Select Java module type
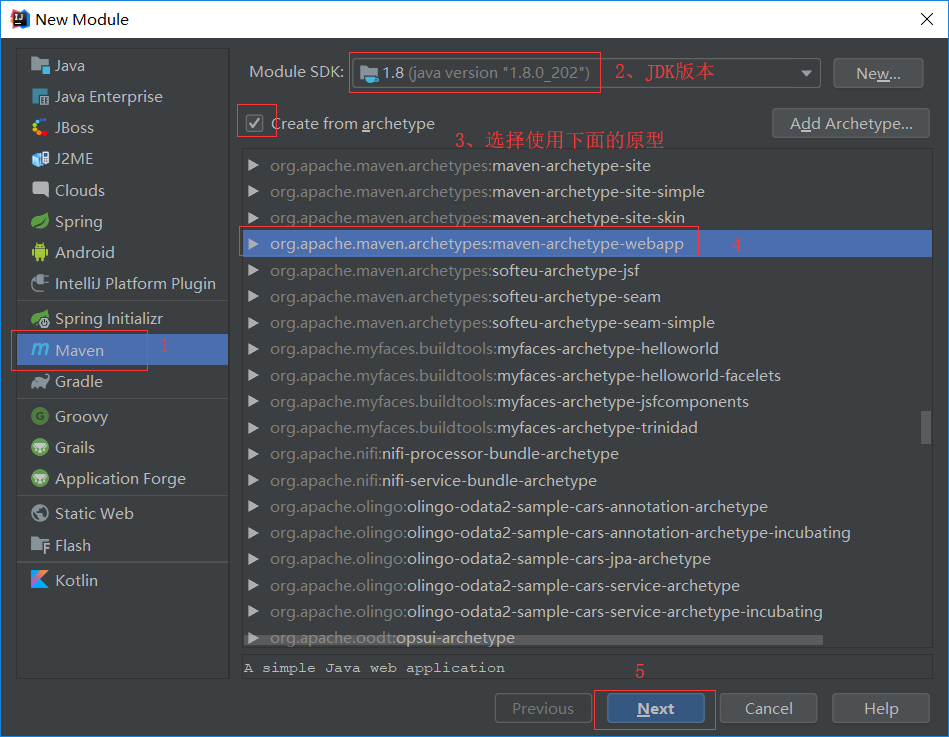 (122, 65)
